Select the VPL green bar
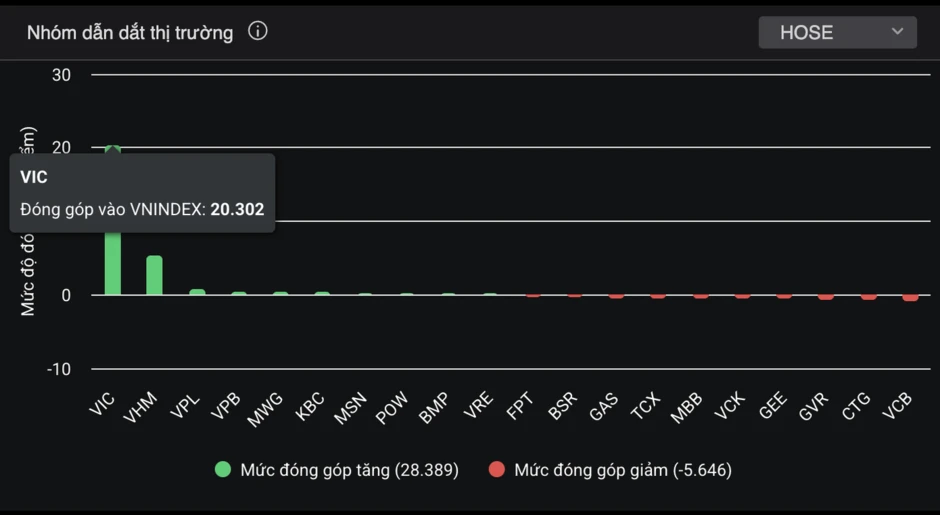 (x=197, y=292)
